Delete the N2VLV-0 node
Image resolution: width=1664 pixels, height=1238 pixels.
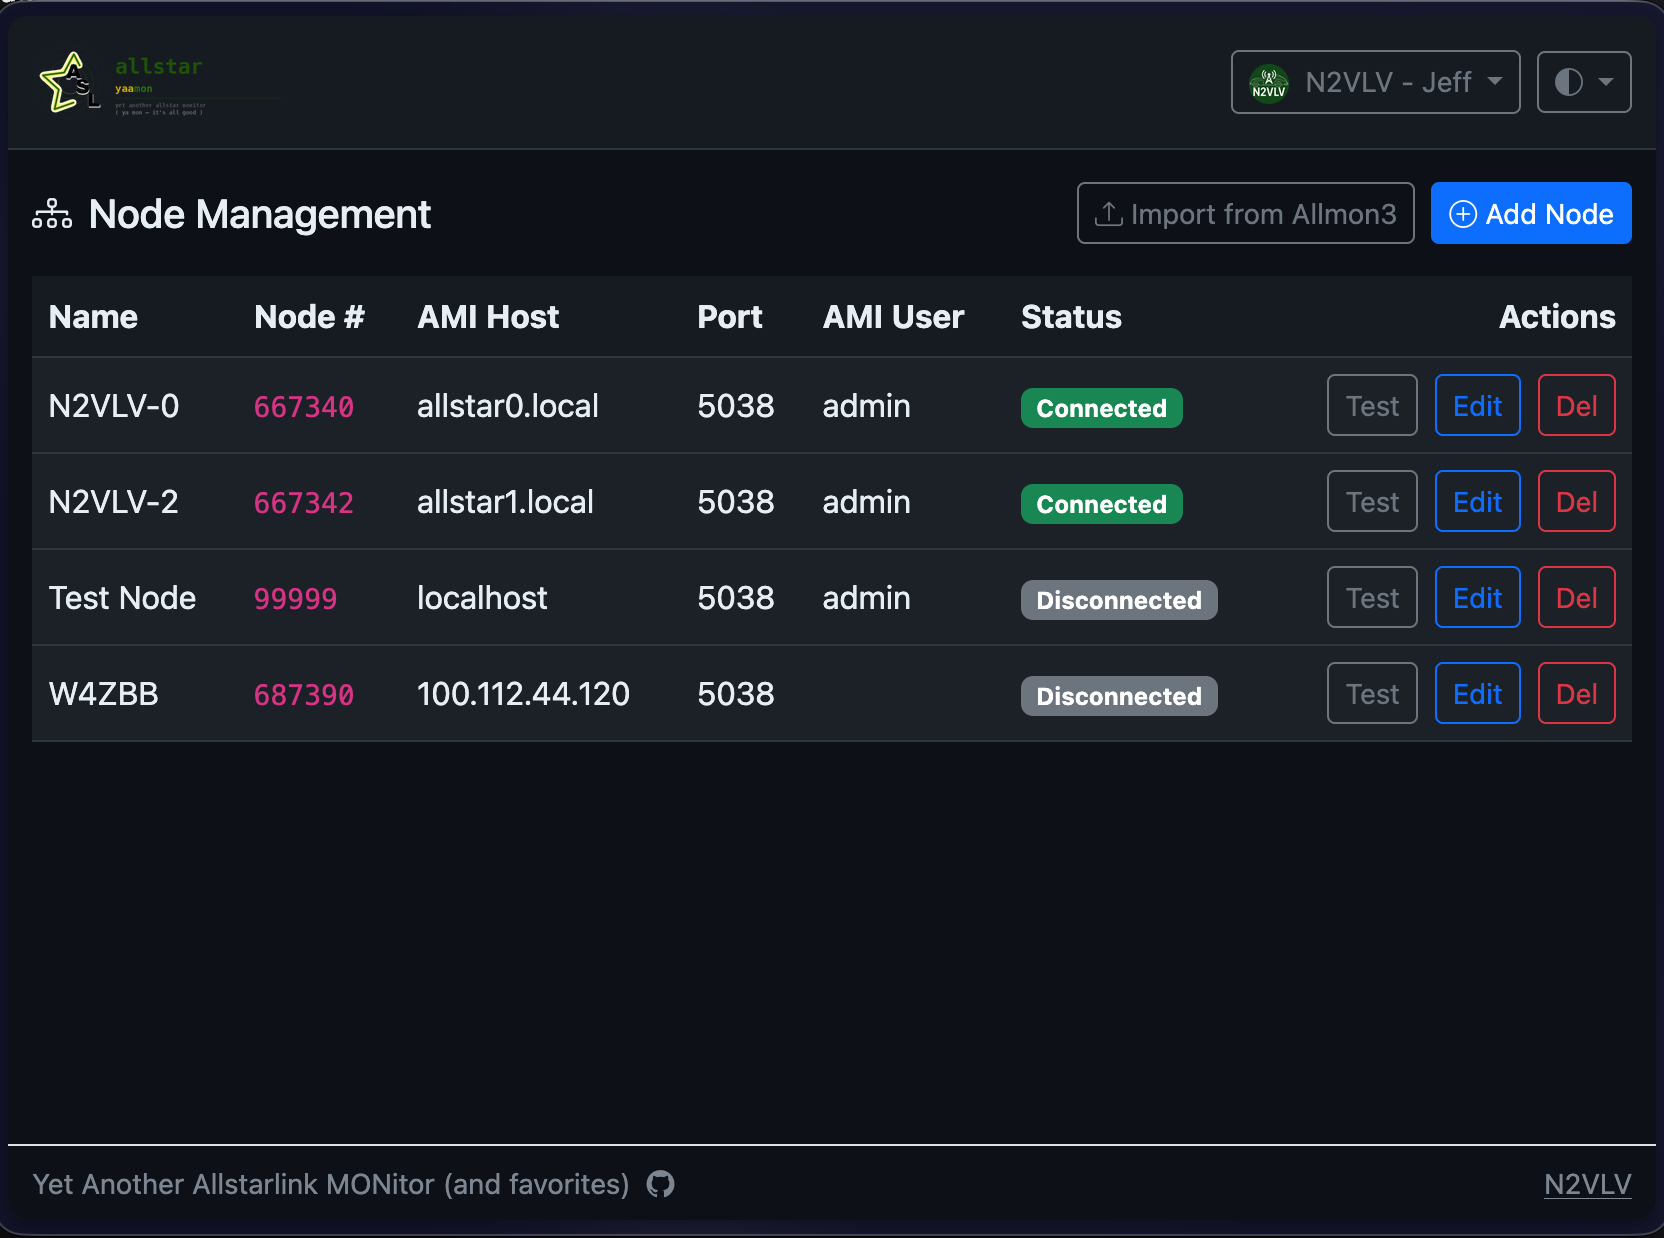pos(1576,405)
